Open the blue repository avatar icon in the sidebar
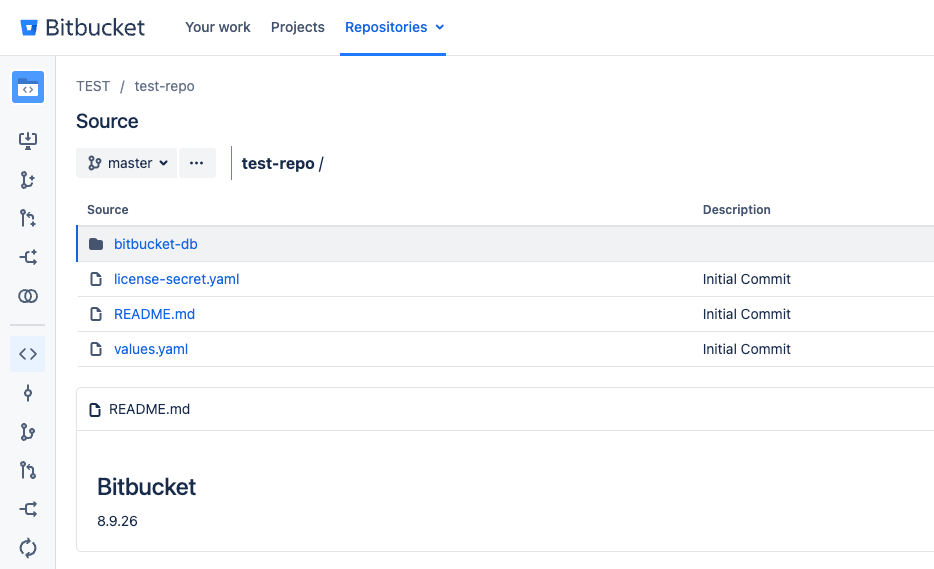This screenshot has width=934, height=569. click(28, 87)
